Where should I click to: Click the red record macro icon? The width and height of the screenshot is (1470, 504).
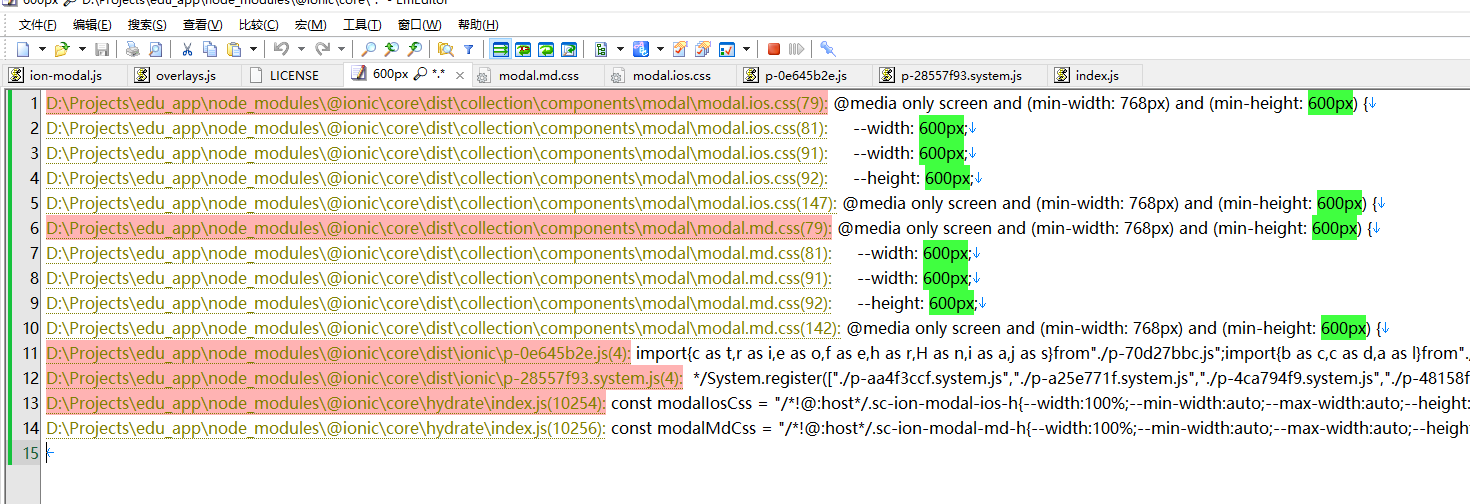pos(774,49)
